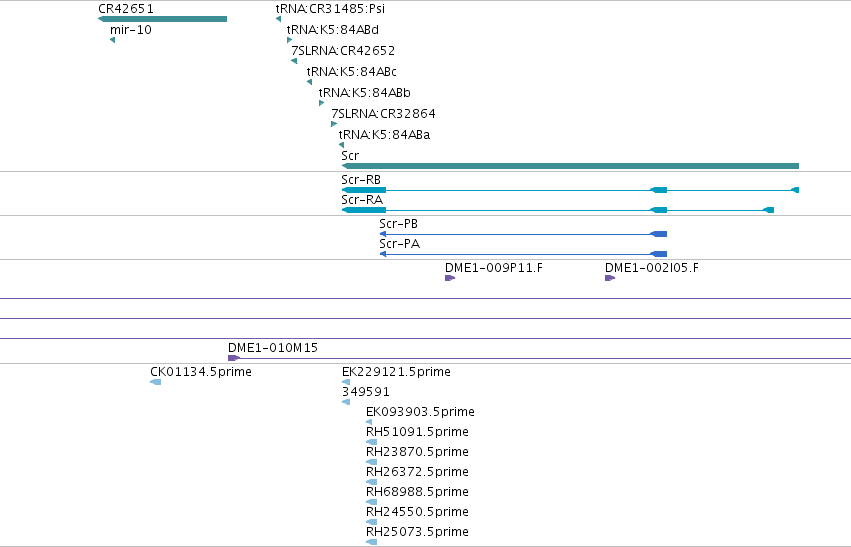Select the long Scr gene bar

(x=570, y=166)
